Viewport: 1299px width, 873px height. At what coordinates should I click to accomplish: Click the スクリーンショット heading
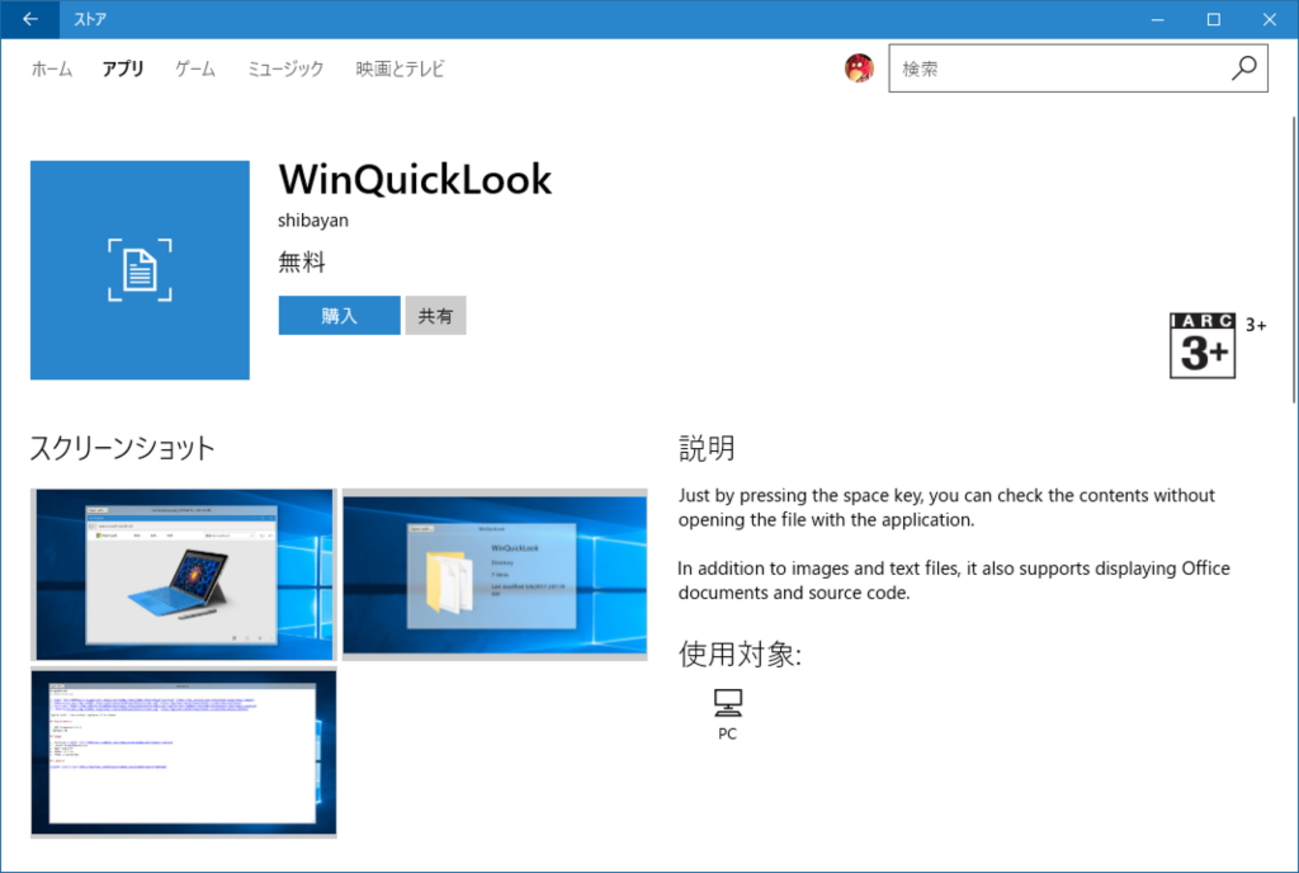click(x=122, y=448)
